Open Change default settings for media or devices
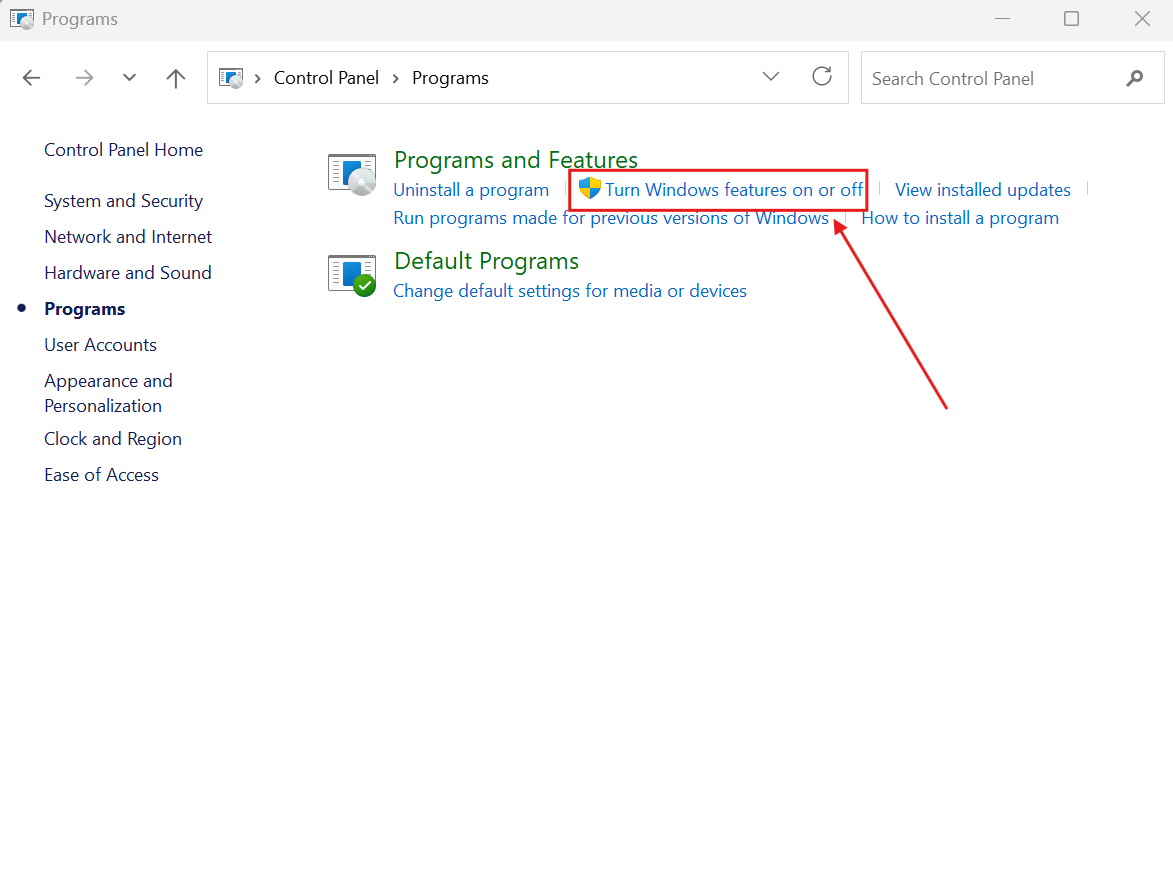1173x877 pixels. 570,291
